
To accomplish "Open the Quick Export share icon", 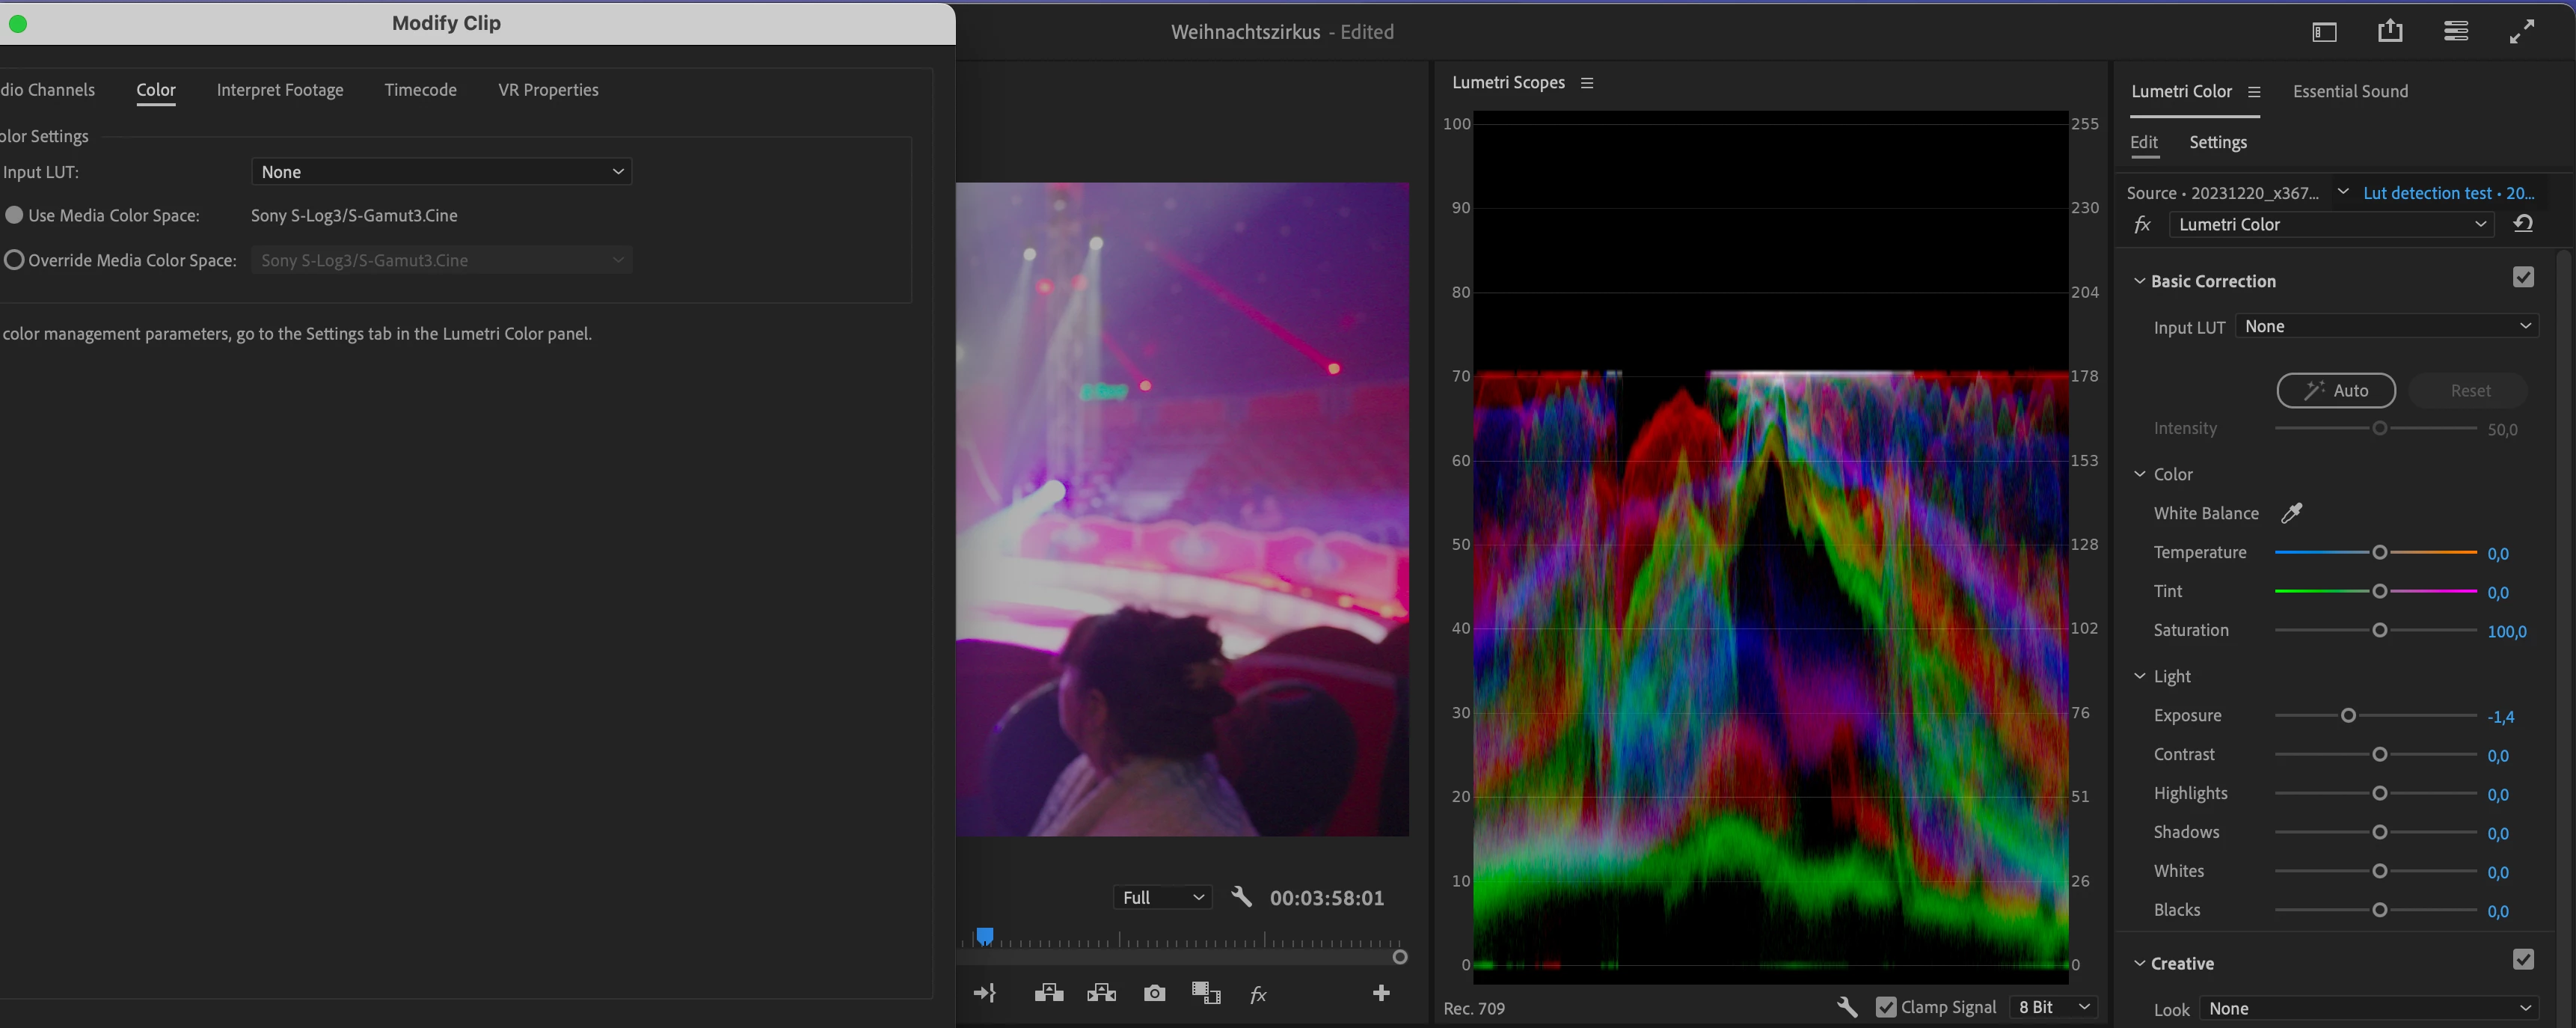I will pos(2390,31).
